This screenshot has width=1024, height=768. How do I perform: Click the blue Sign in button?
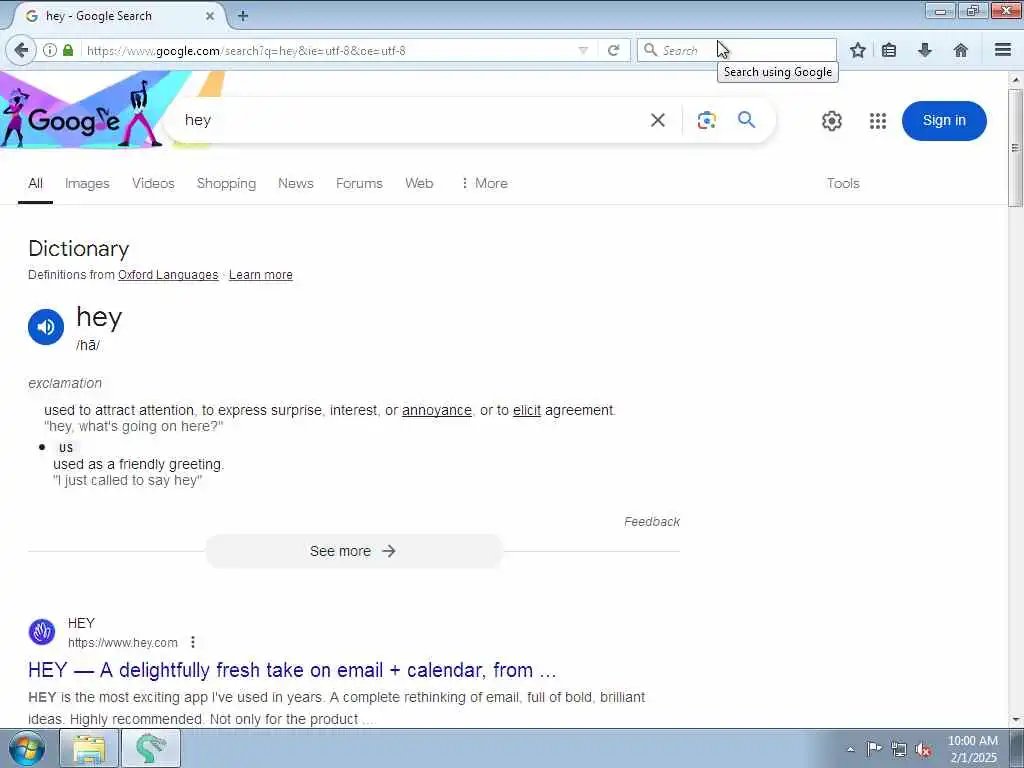pos(944,121)
